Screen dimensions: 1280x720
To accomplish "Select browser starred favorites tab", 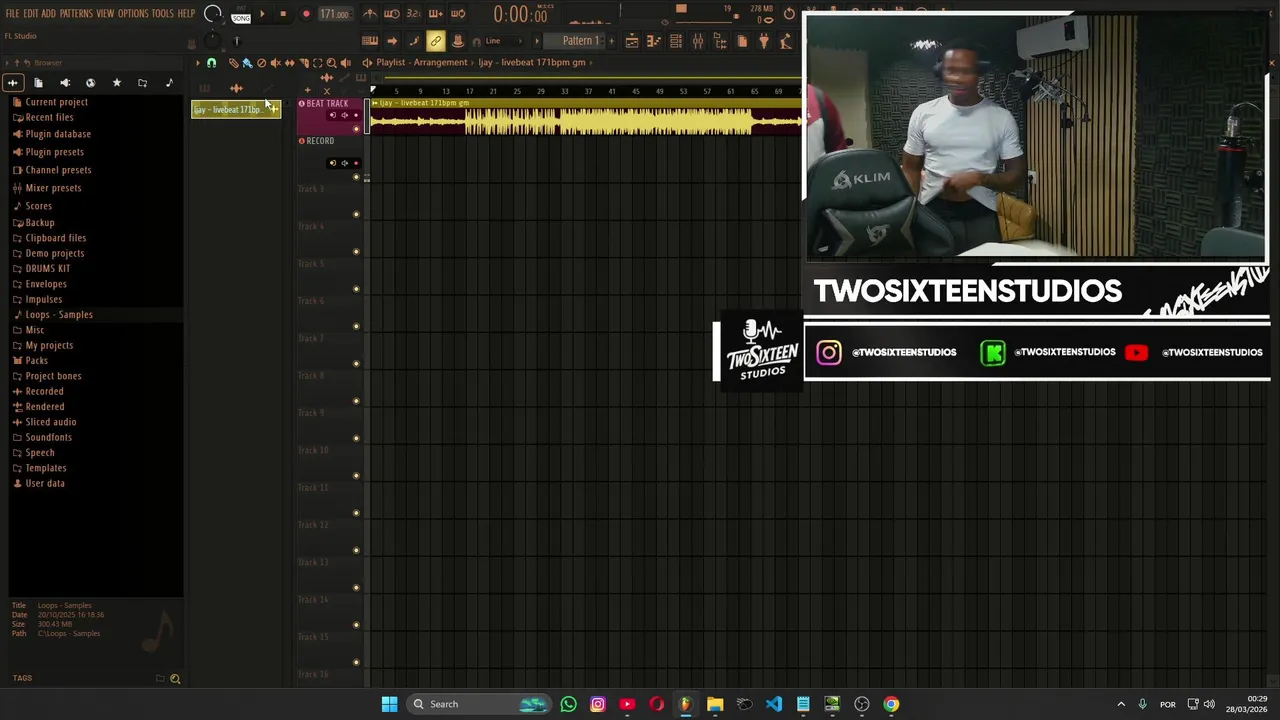I will [116, 83].
